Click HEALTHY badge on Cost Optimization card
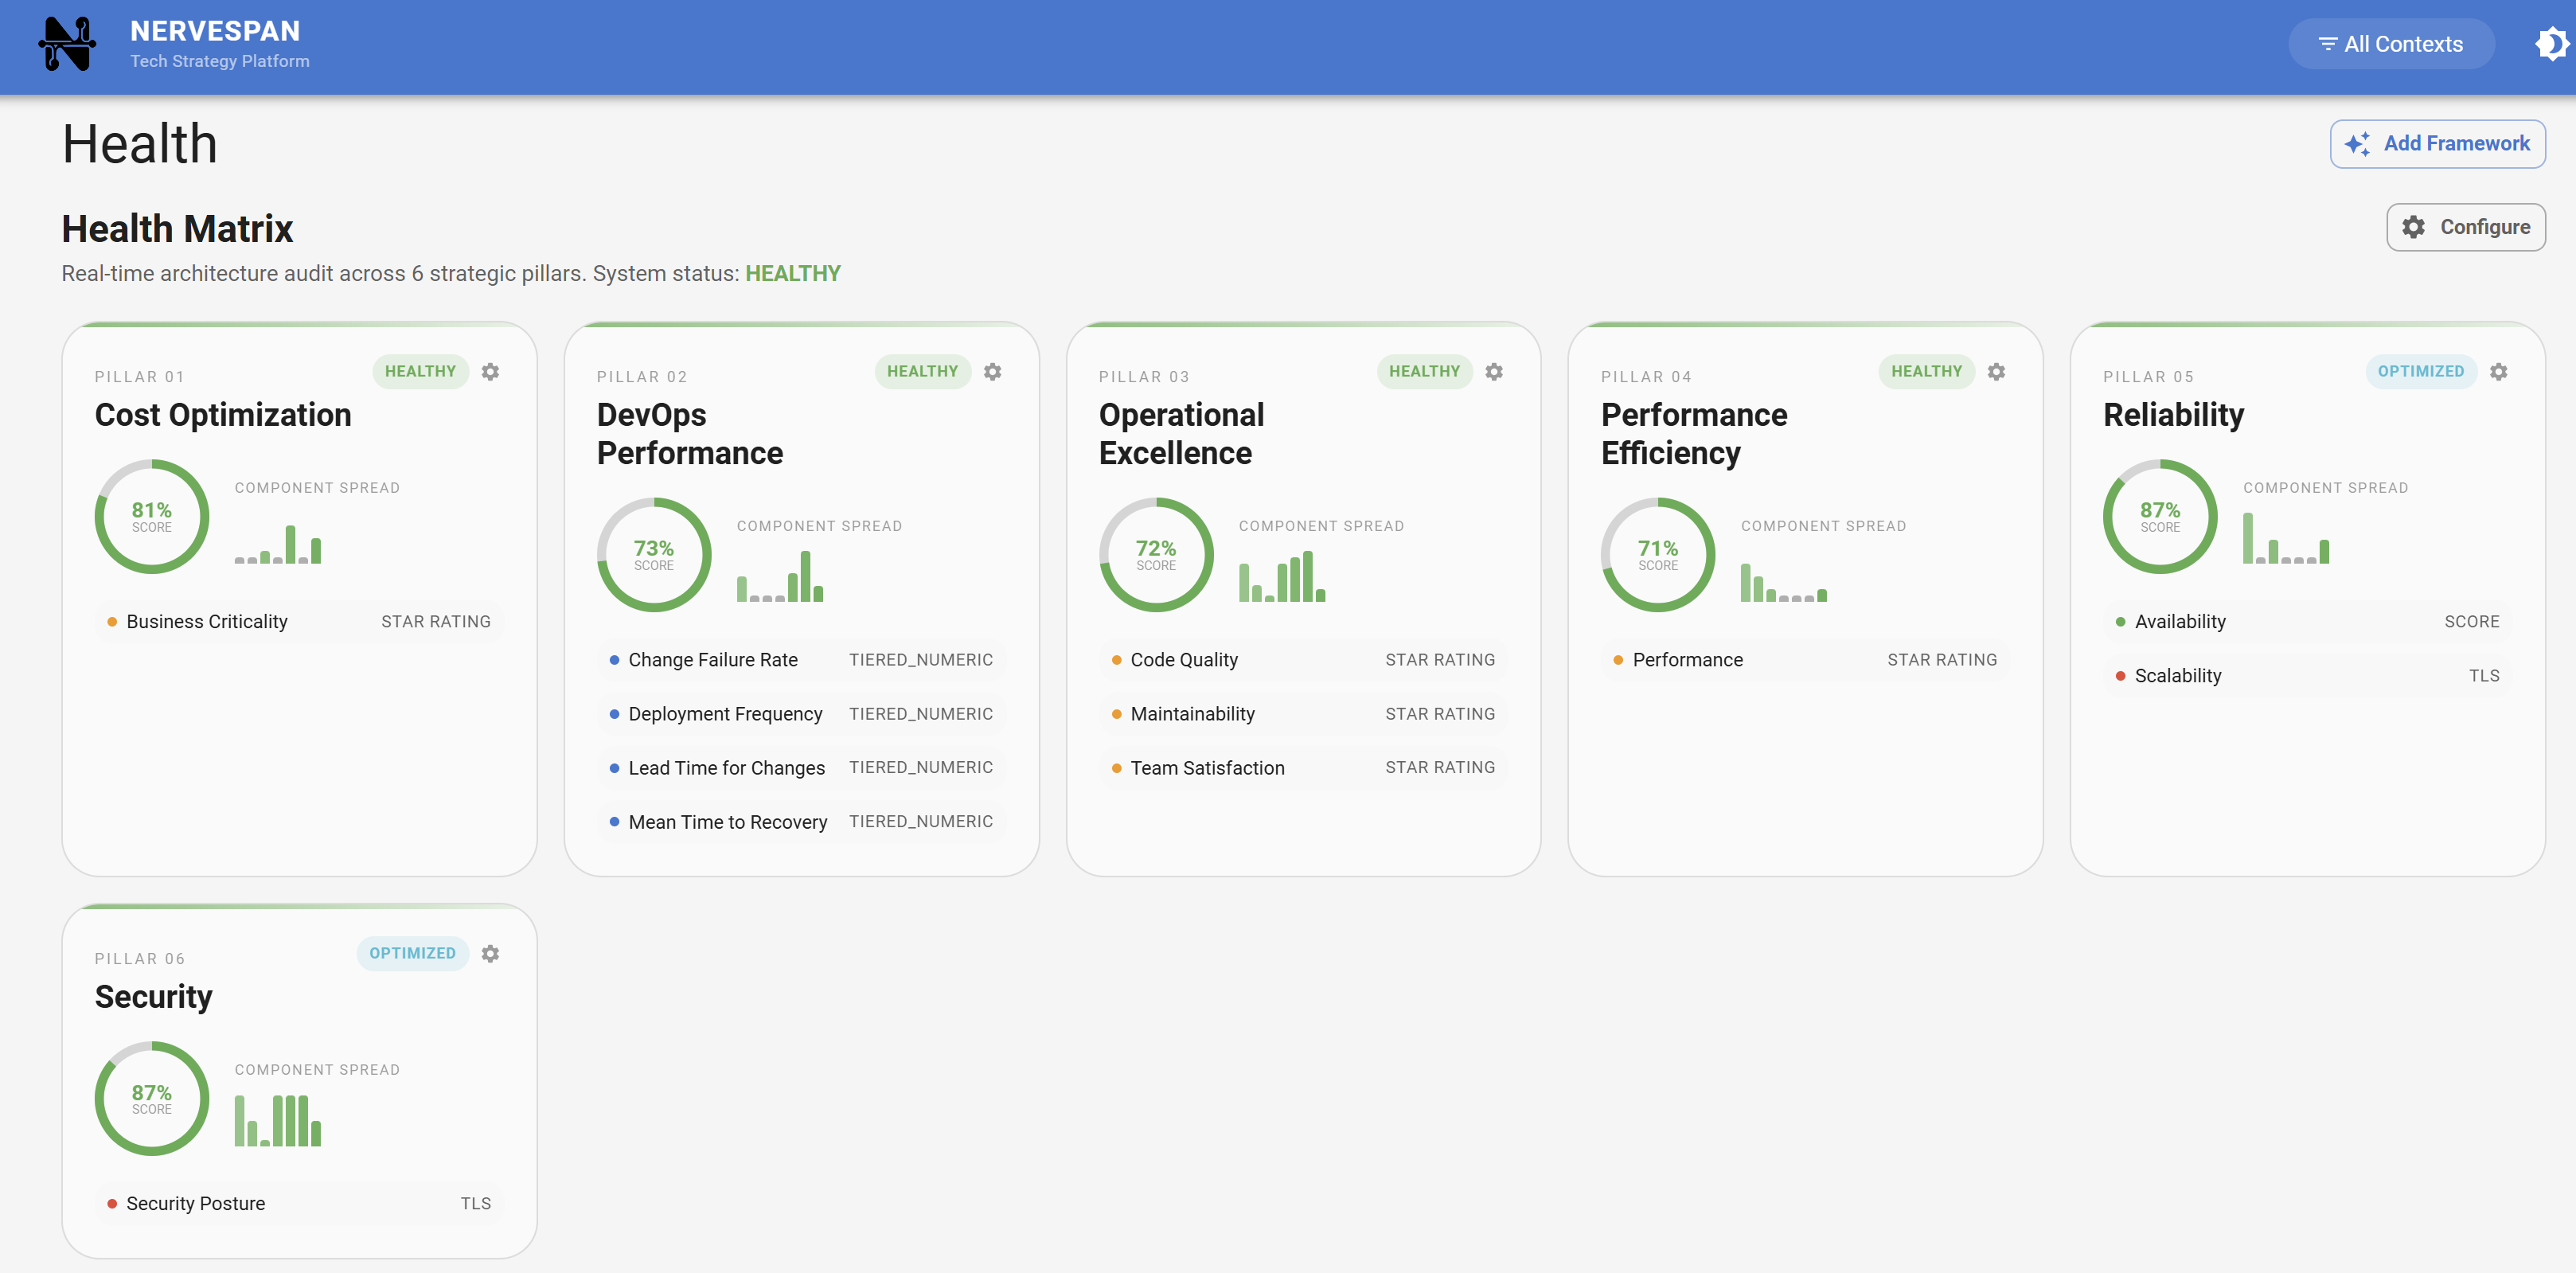The width and height of the screenshot is (2576, 1273). tap(420, 371)
